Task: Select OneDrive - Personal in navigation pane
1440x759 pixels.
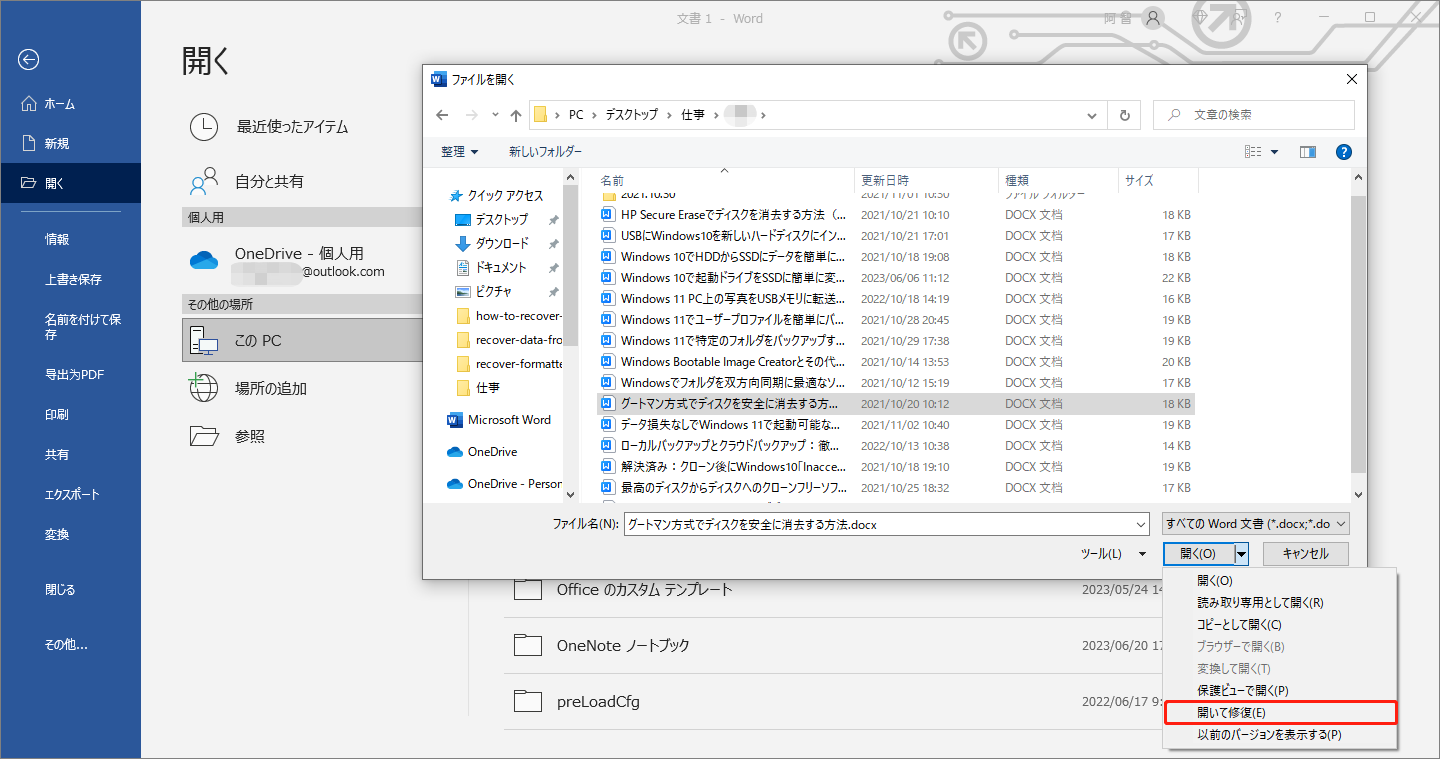Action: point(504,484)
